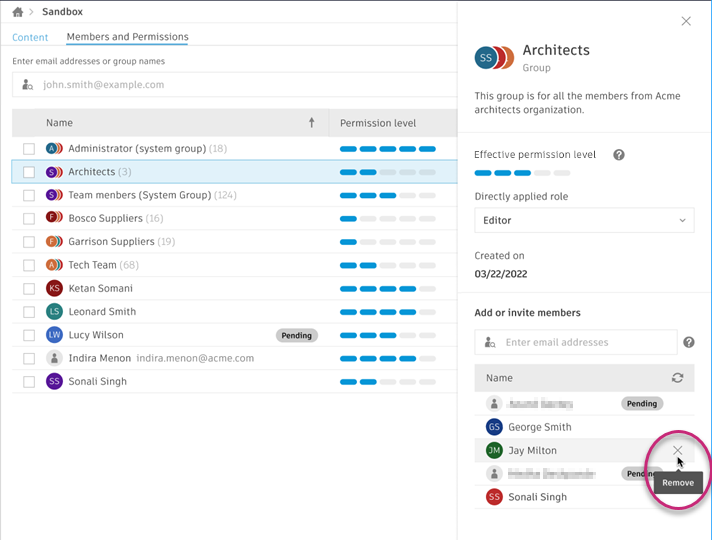Click the help icon next to invite field

pyautogui.click(x=689, y=342)
